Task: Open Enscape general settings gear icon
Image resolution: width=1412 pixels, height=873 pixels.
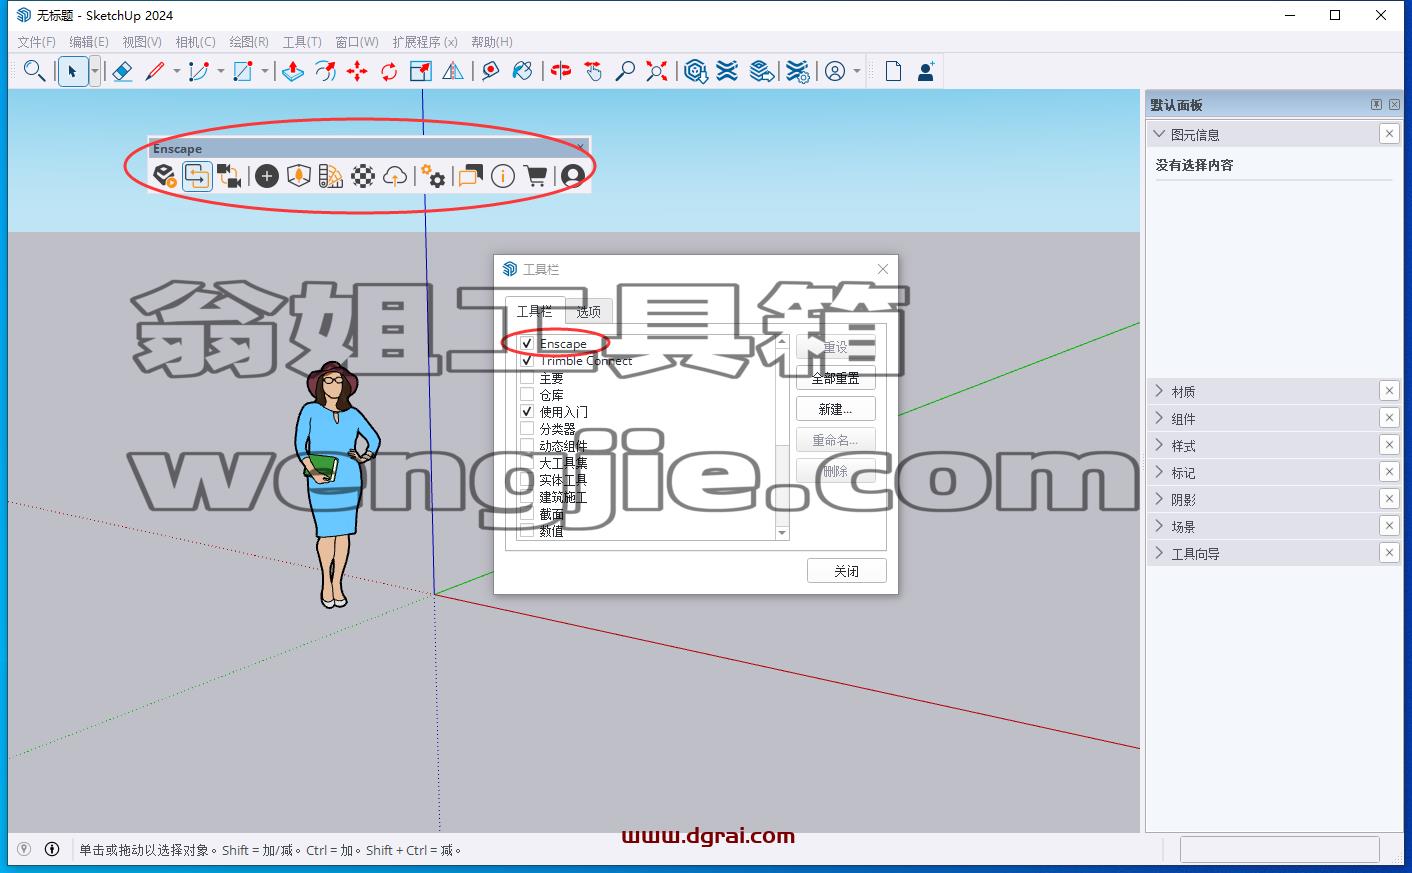Action: coord(433,177)
